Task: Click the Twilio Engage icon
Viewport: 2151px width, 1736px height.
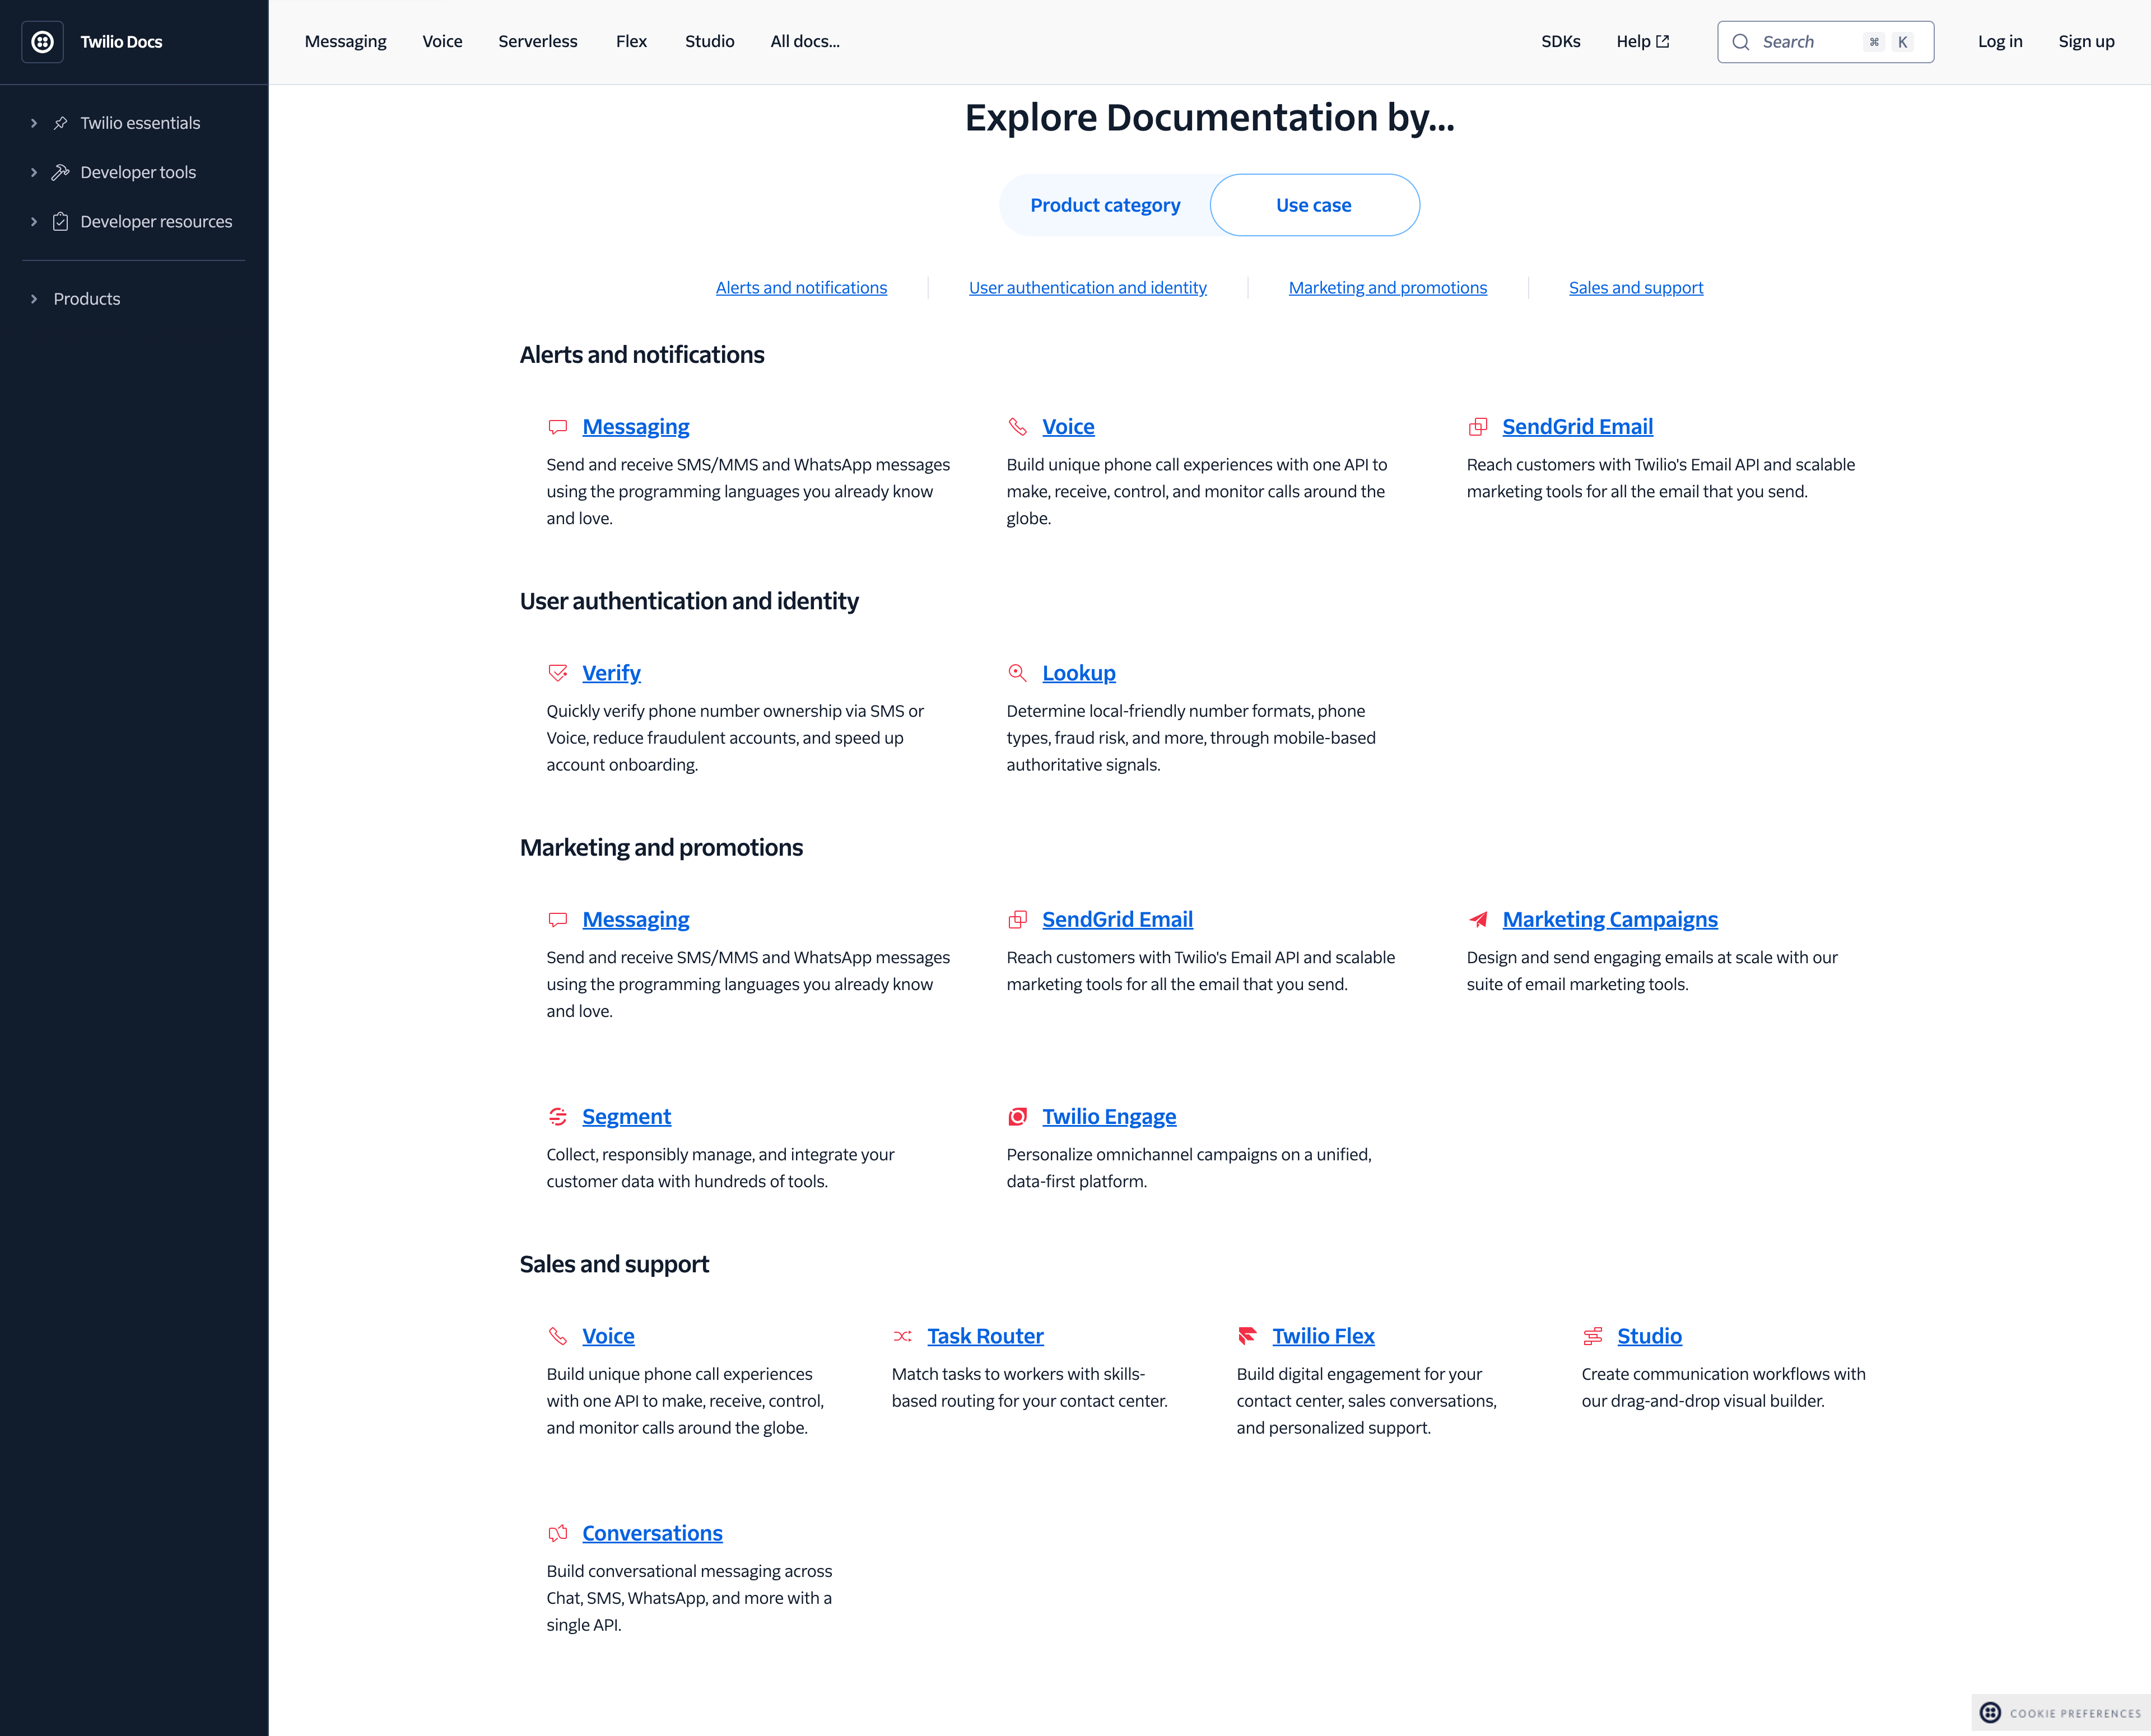Action: (x=1017, y=1116)
